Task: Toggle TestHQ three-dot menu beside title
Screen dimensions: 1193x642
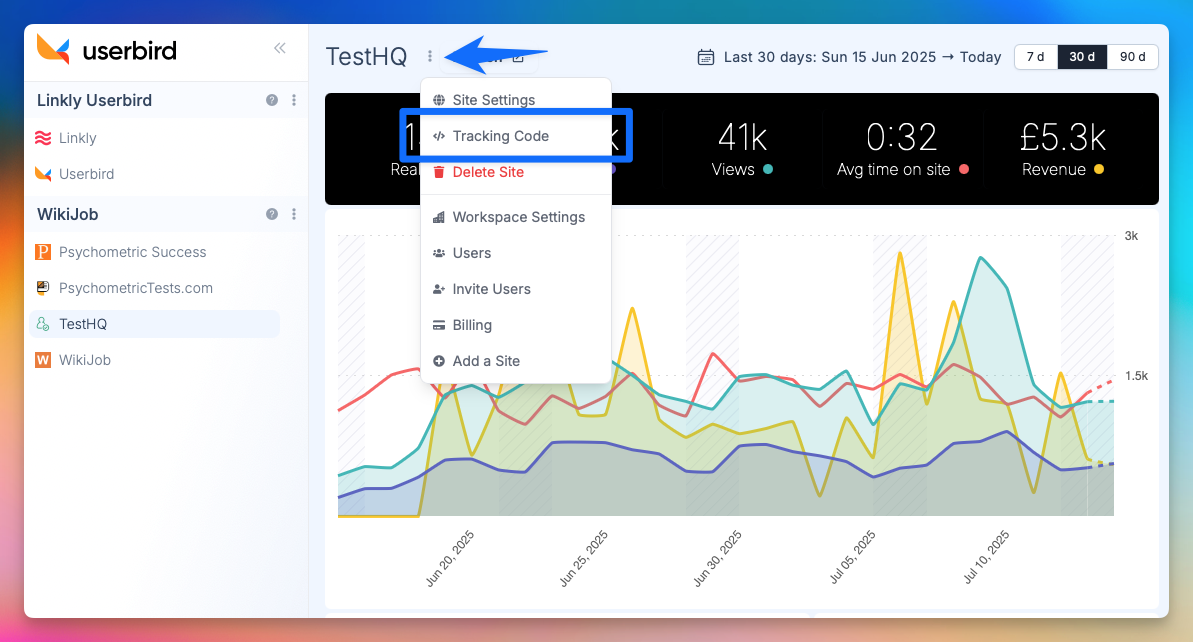Action: pyautogui.click(x=430, y=56)
